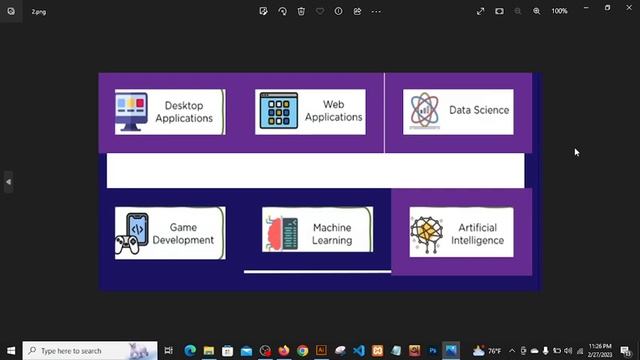Click the Game Development card
The image size is (640, 360).
click(x=170, y=233)
